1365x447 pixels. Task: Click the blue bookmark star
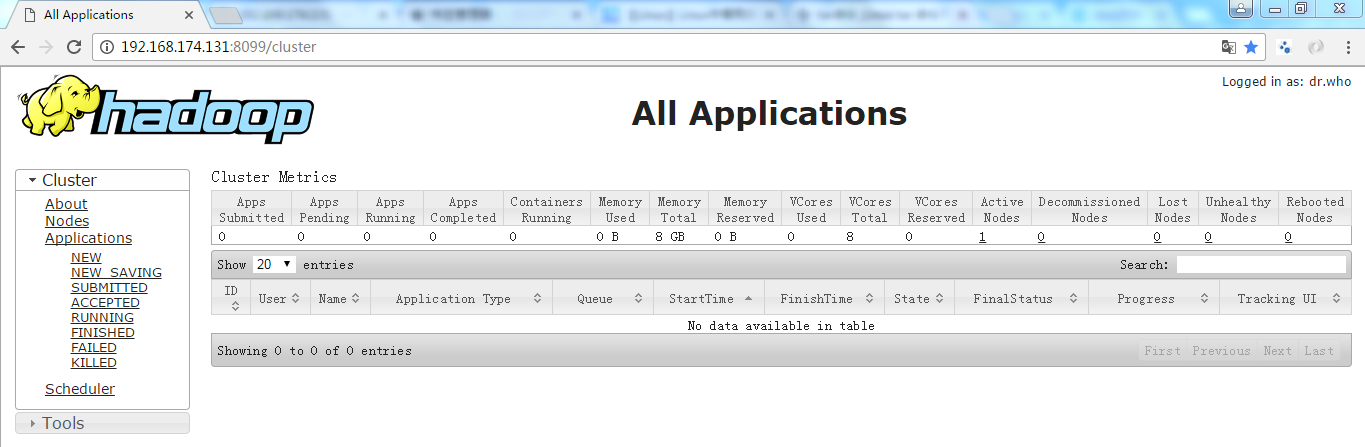pyautogui.click(x=1251, y=47)
